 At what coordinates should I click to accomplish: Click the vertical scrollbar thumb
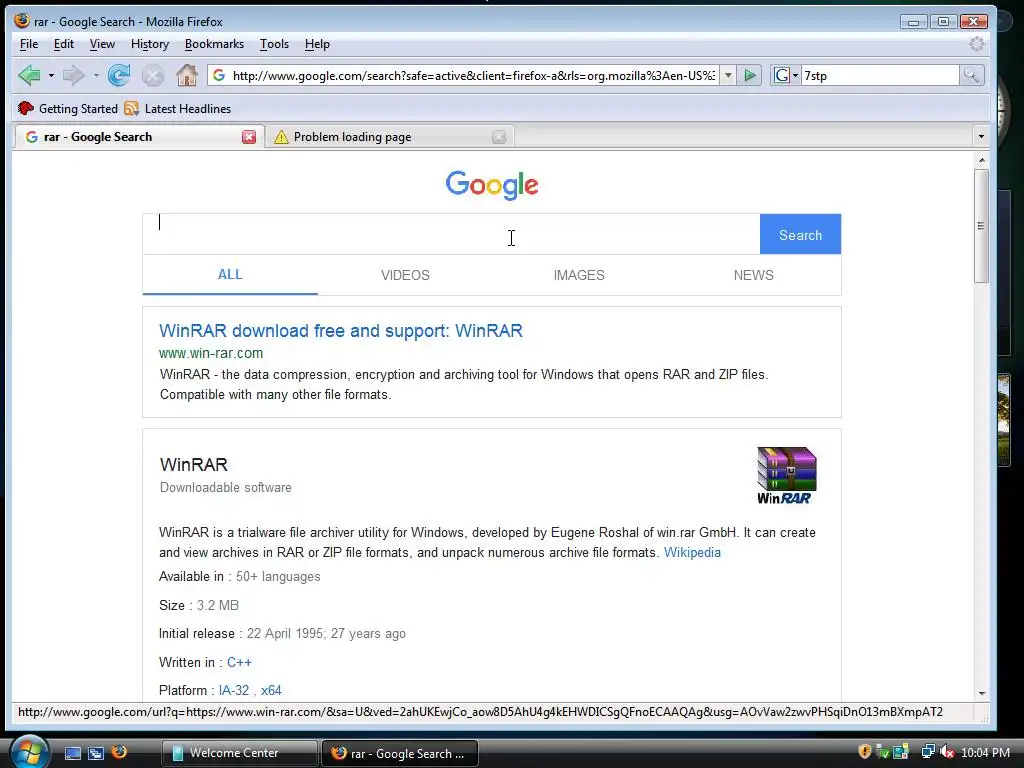981,226
